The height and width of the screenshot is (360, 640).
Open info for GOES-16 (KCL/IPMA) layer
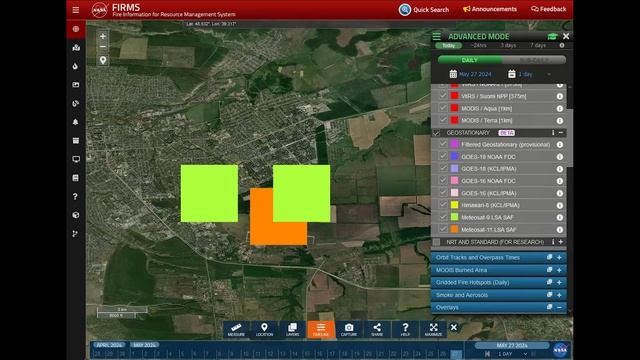560,193
